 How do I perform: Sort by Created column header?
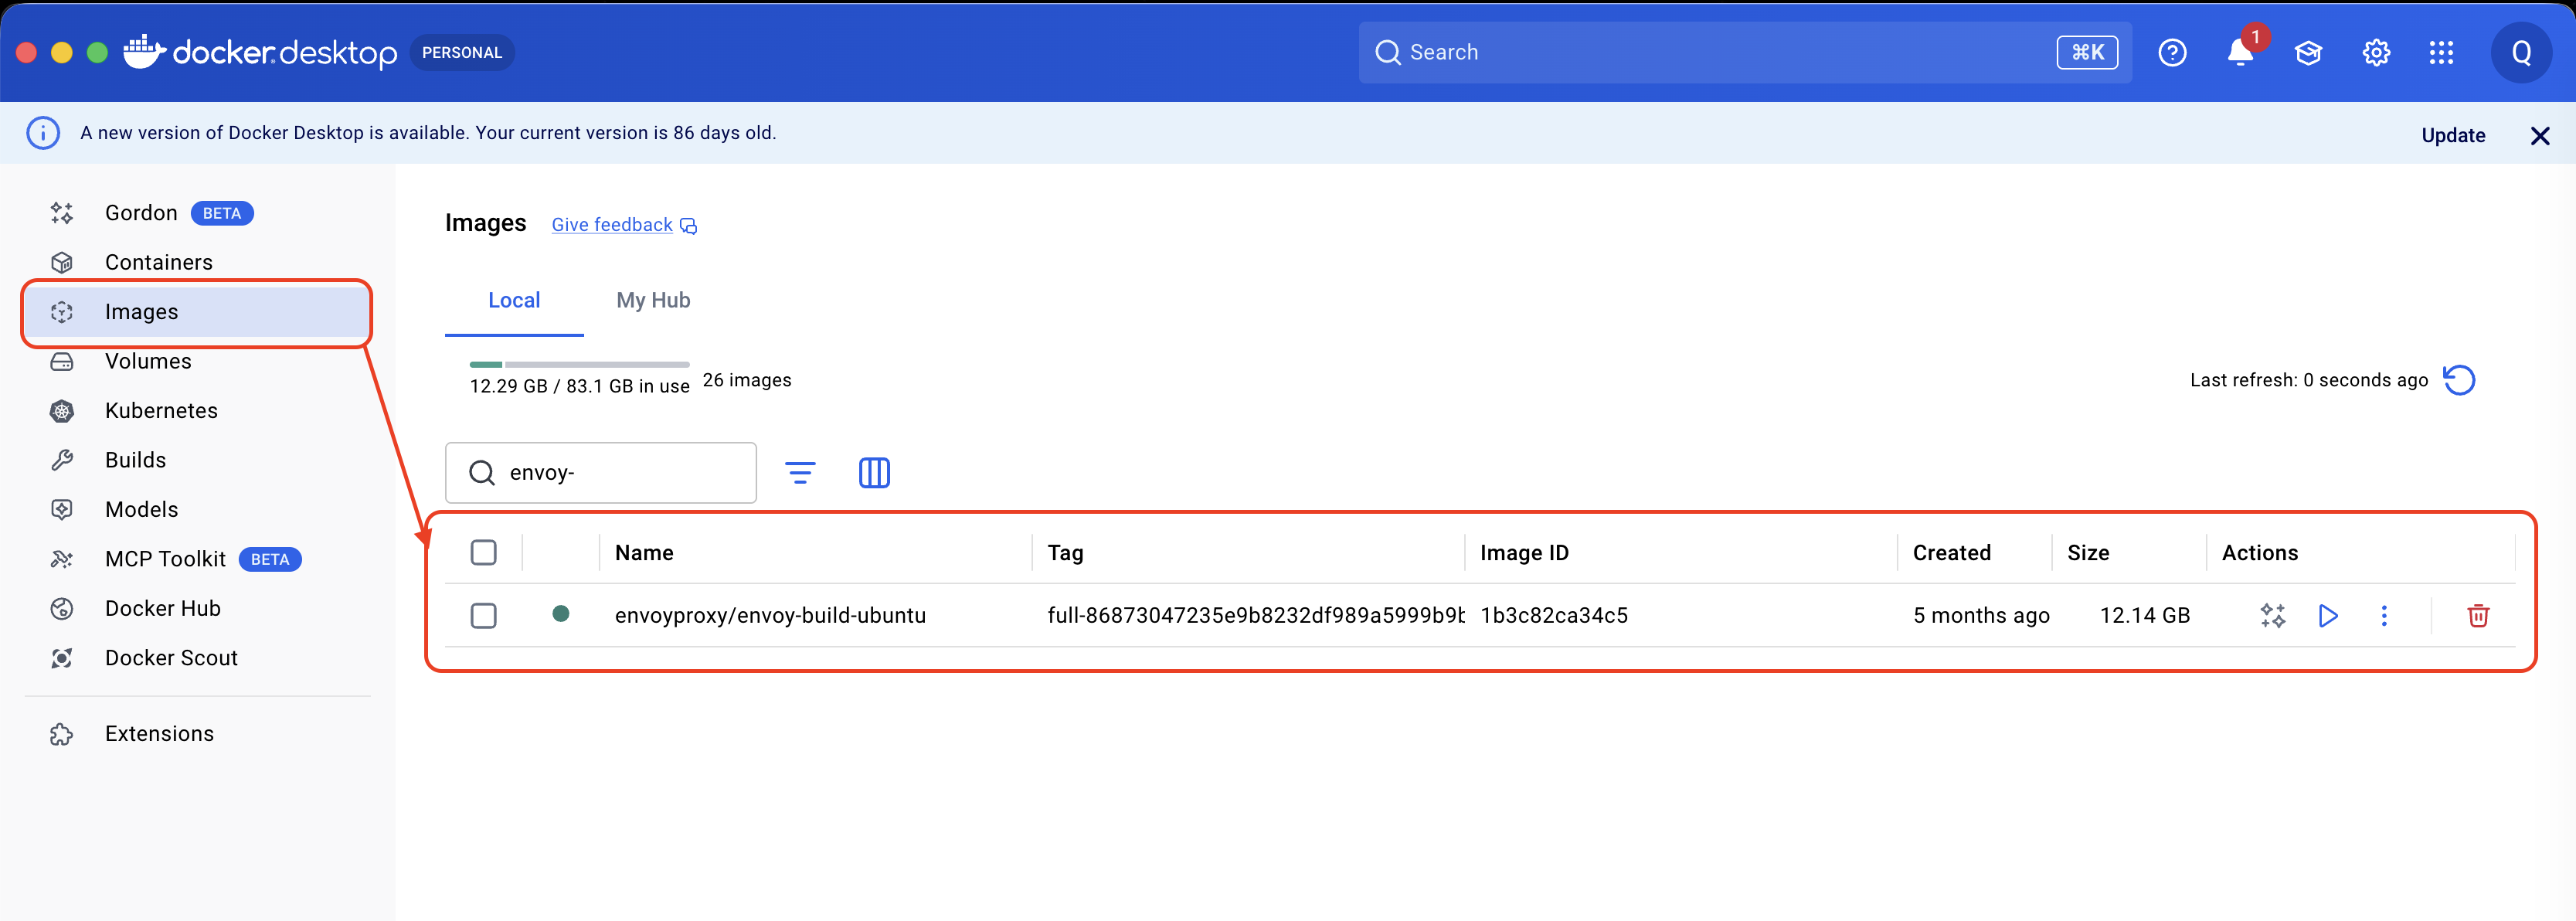(1951, 553)
